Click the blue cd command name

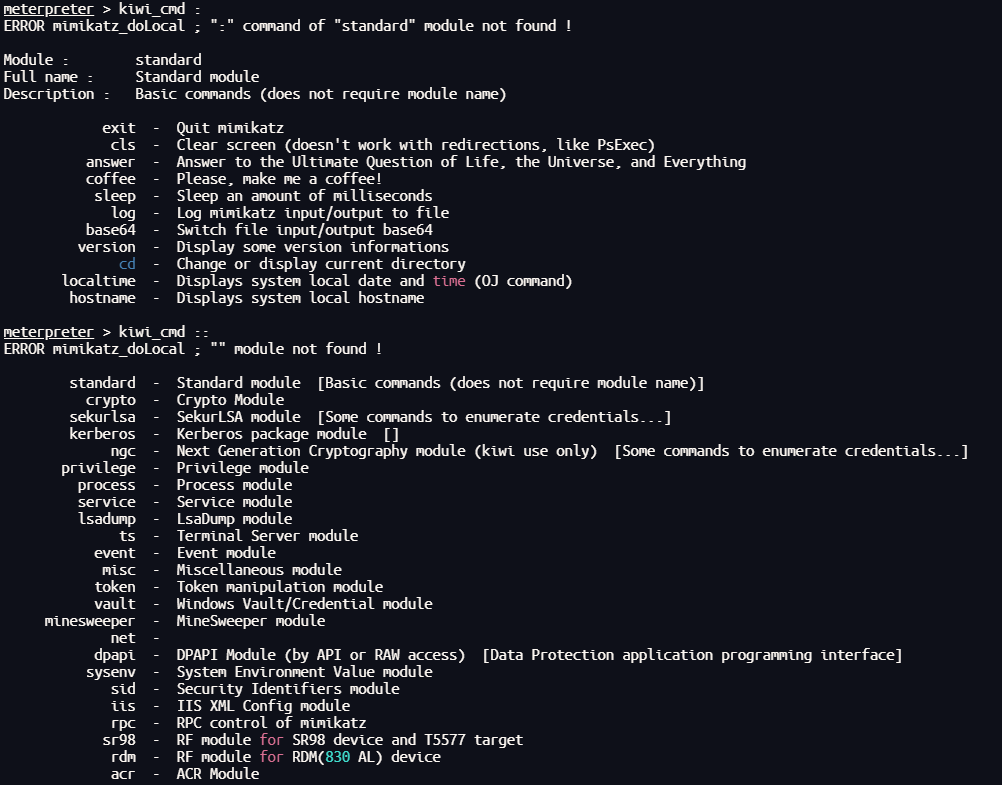pyautogui.click(x=127, y=264)
